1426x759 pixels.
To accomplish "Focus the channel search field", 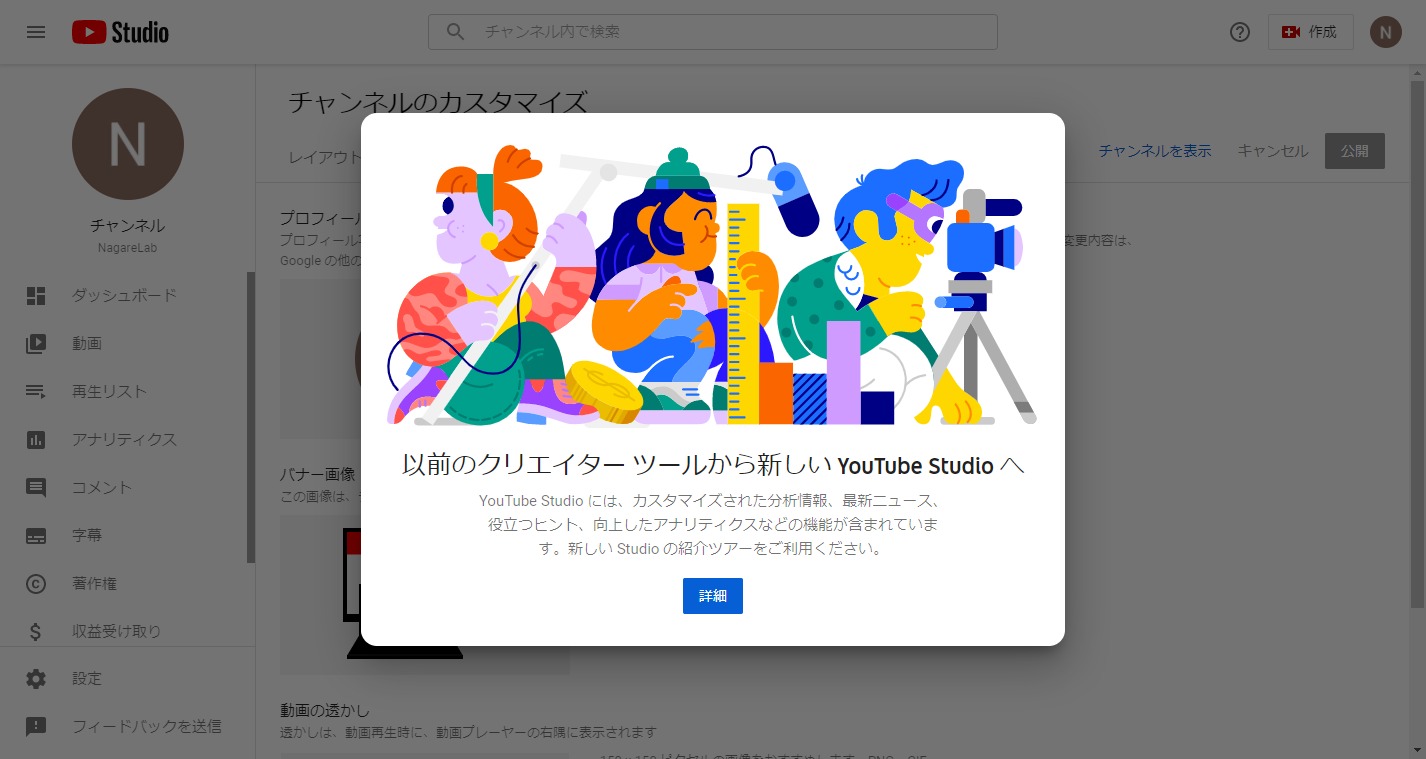I will [712, 32].
